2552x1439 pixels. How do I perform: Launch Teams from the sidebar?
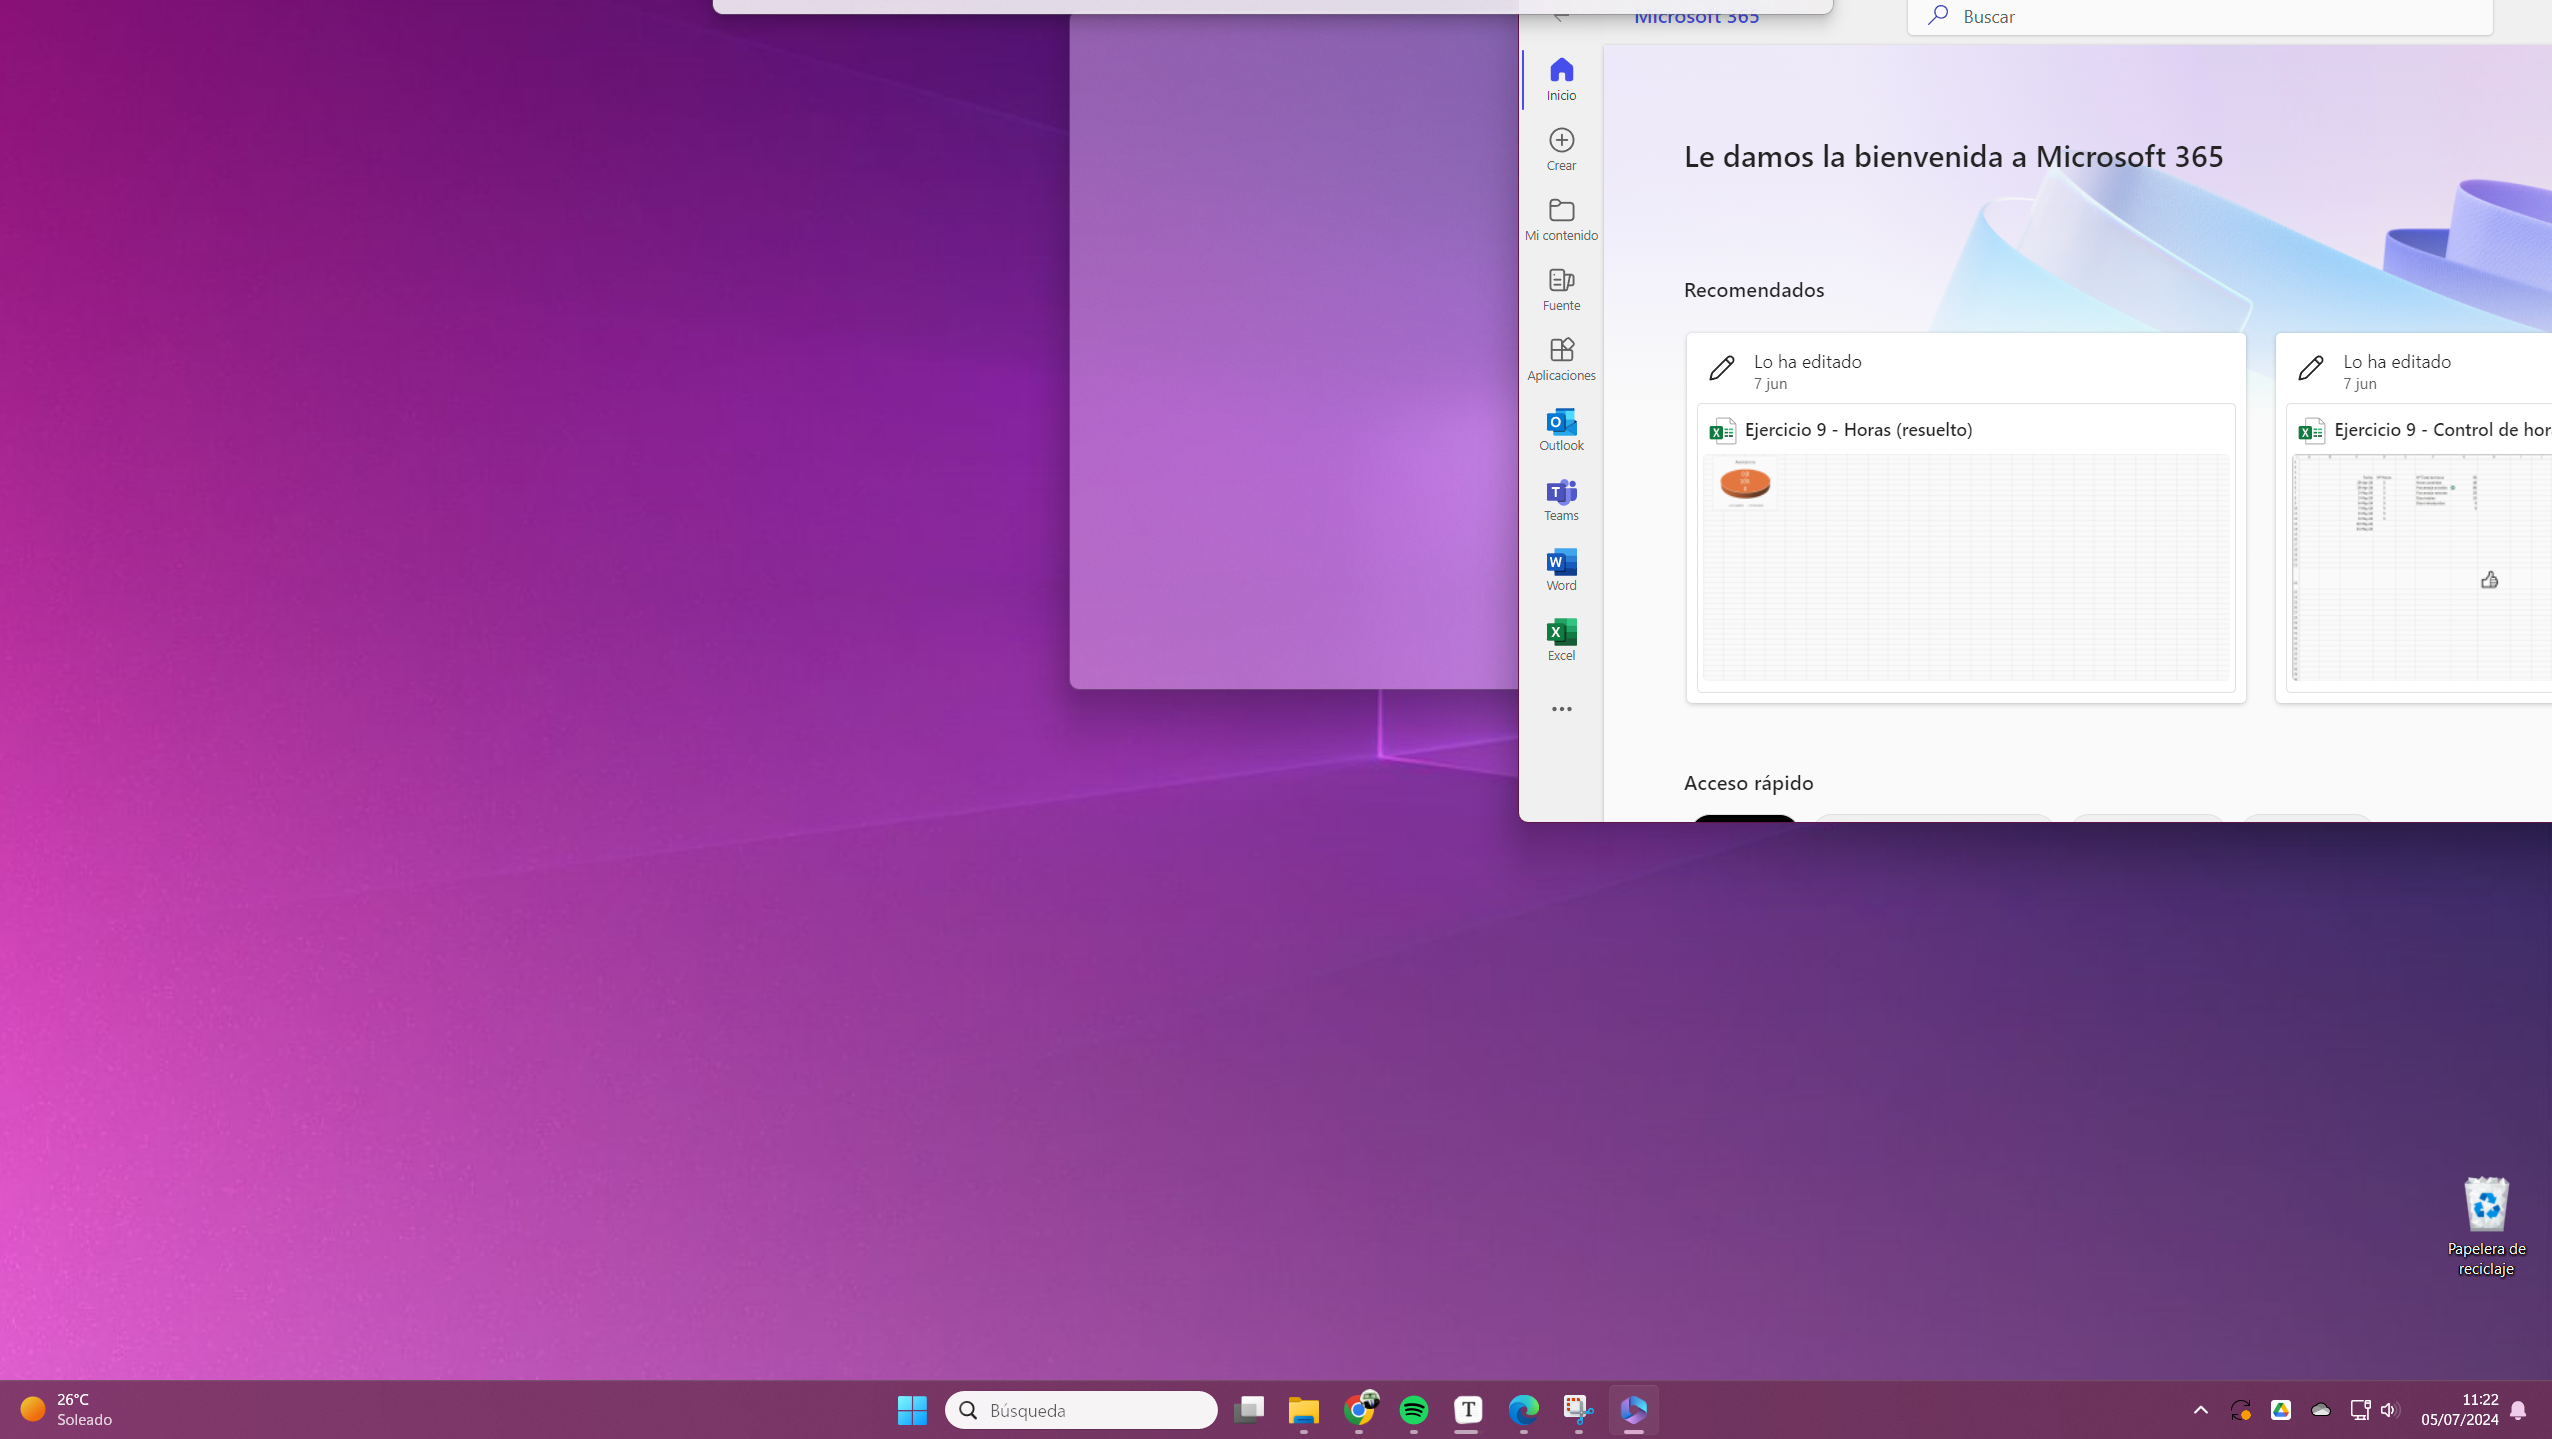1561,498
